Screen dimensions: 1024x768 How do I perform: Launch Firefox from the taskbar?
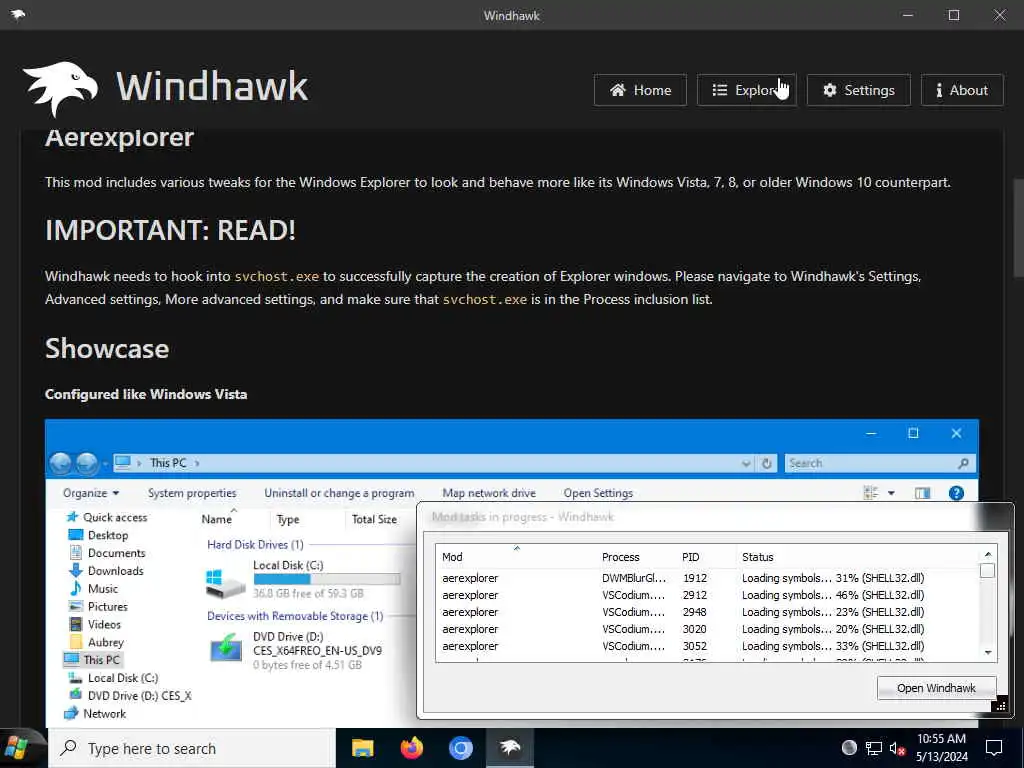(x=411, y=748)
